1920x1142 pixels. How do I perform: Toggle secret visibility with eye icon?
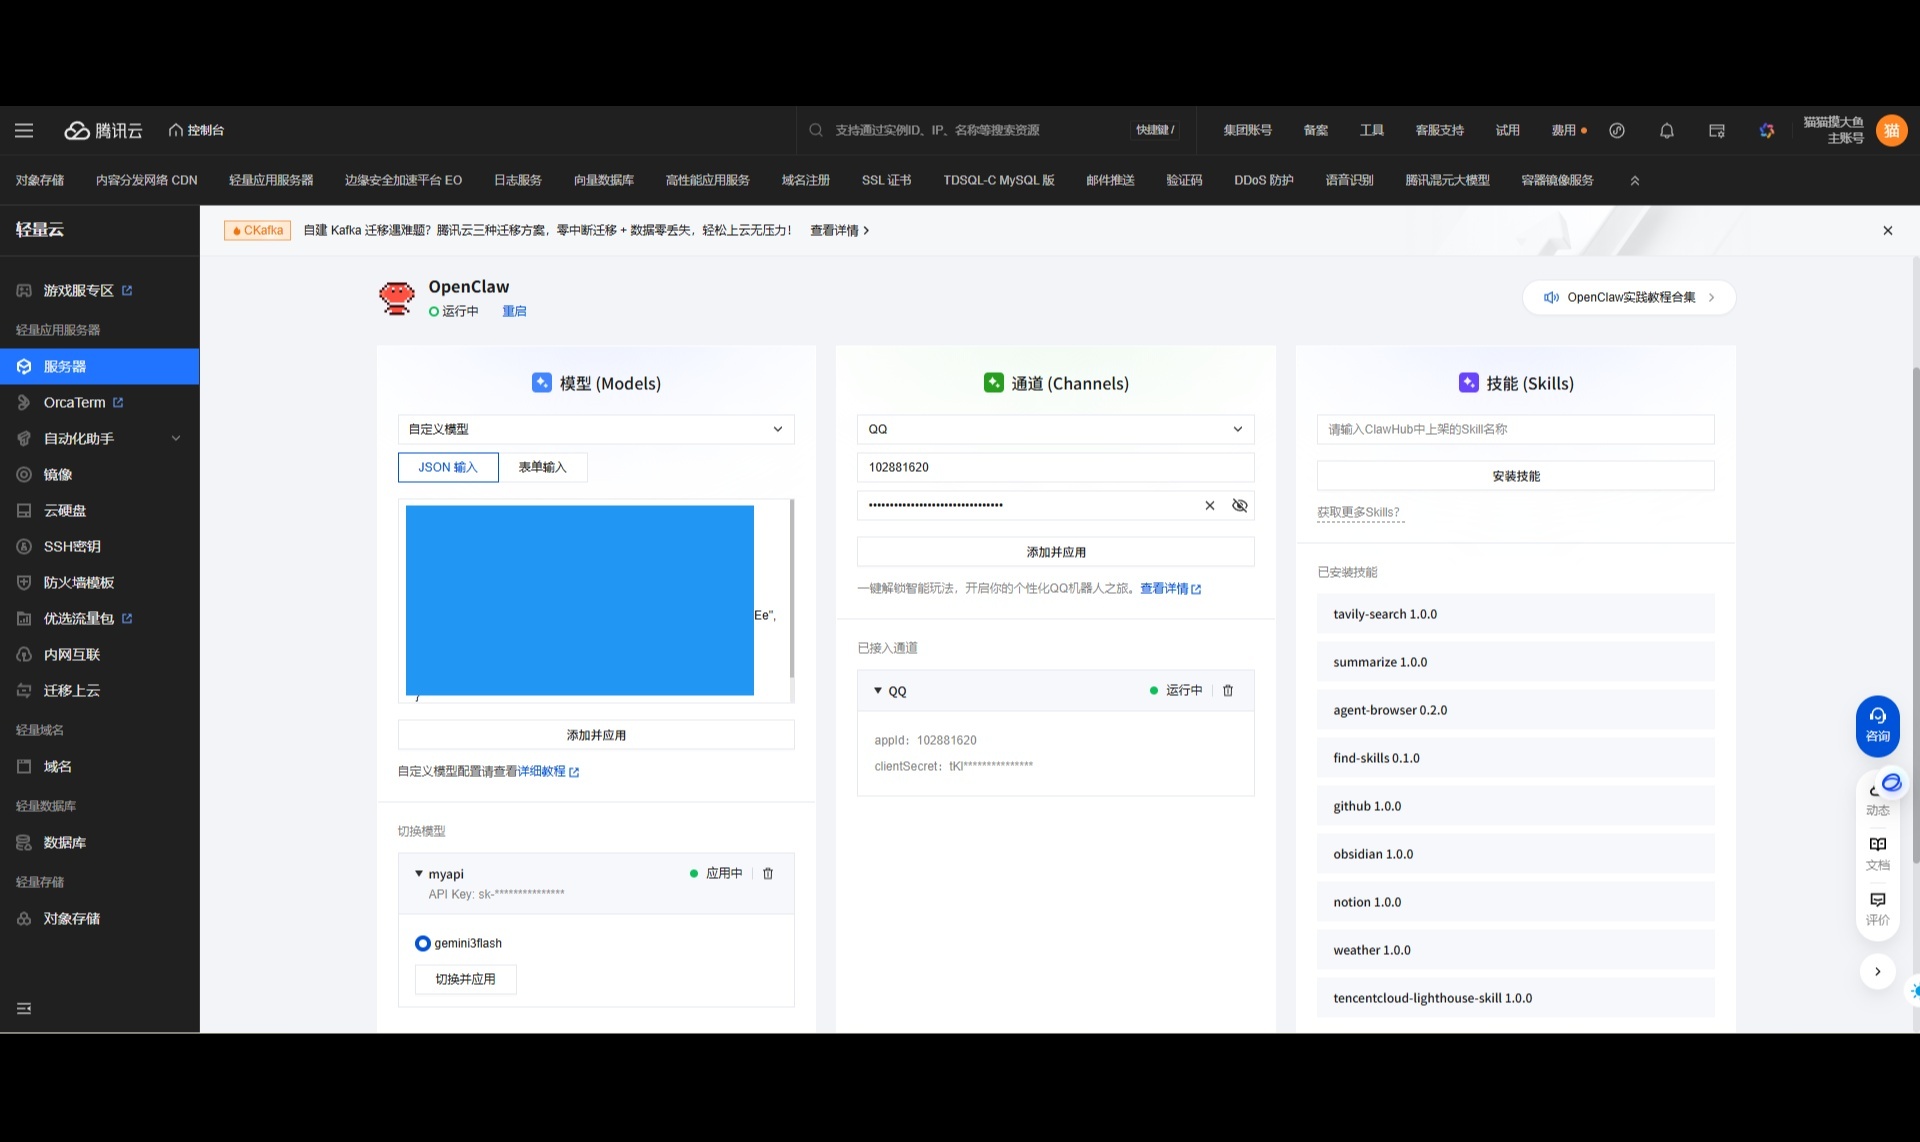point(1239,505)
